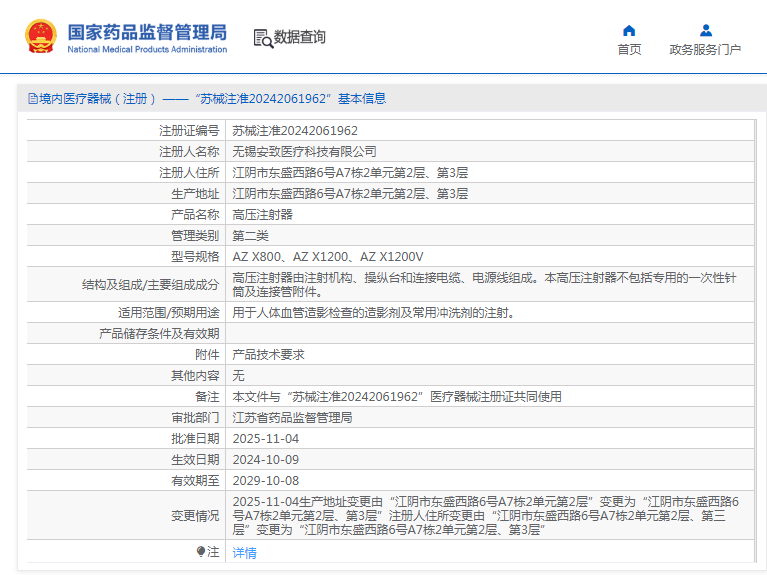Click National Medical Products Administration English subtitle
This screenshot has width=767, height=575.
pyautogui.click(x=147, y=50)
